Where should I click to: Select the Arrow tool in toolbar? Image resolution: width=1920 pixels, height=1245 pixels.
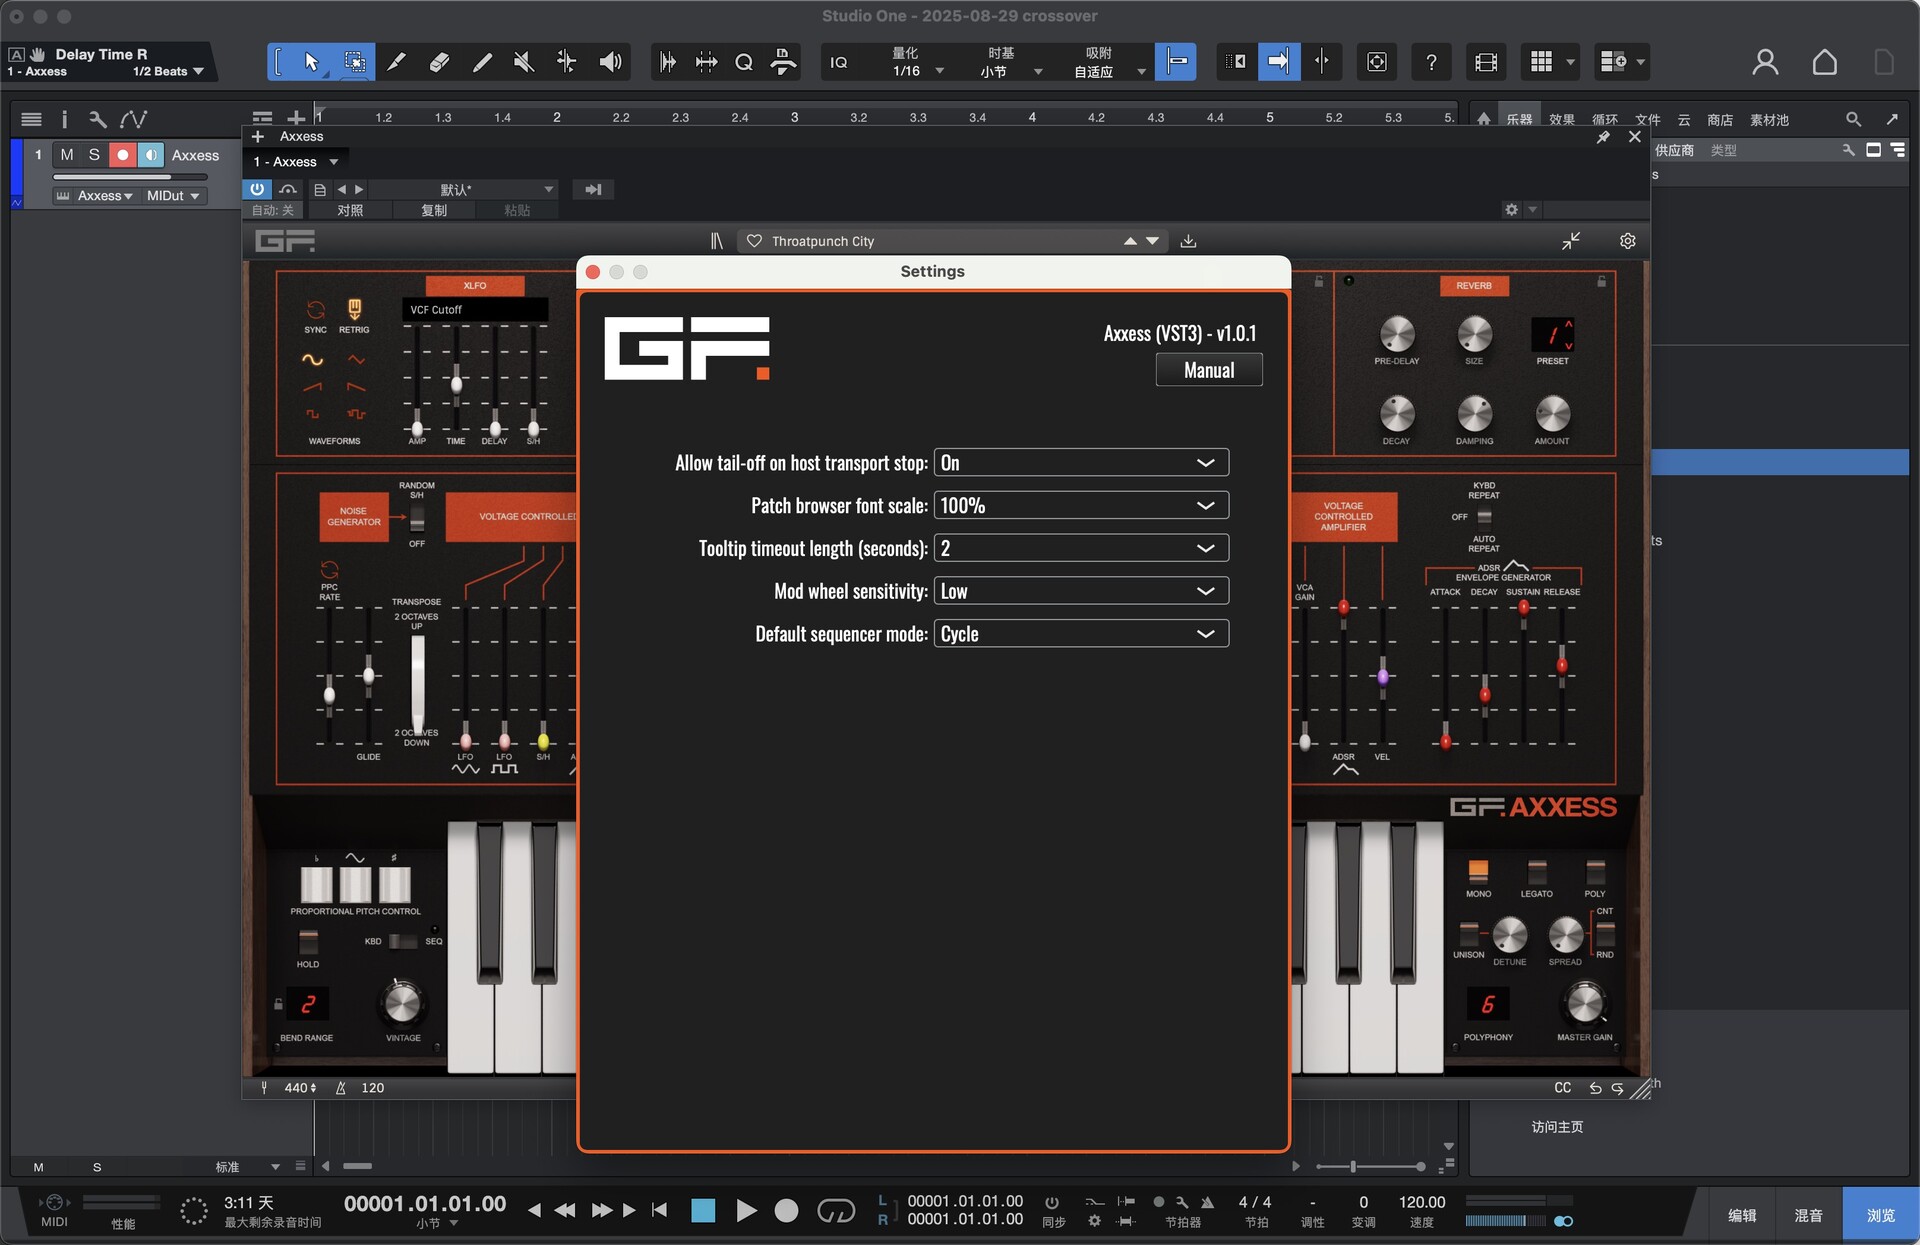pos(311,62)
